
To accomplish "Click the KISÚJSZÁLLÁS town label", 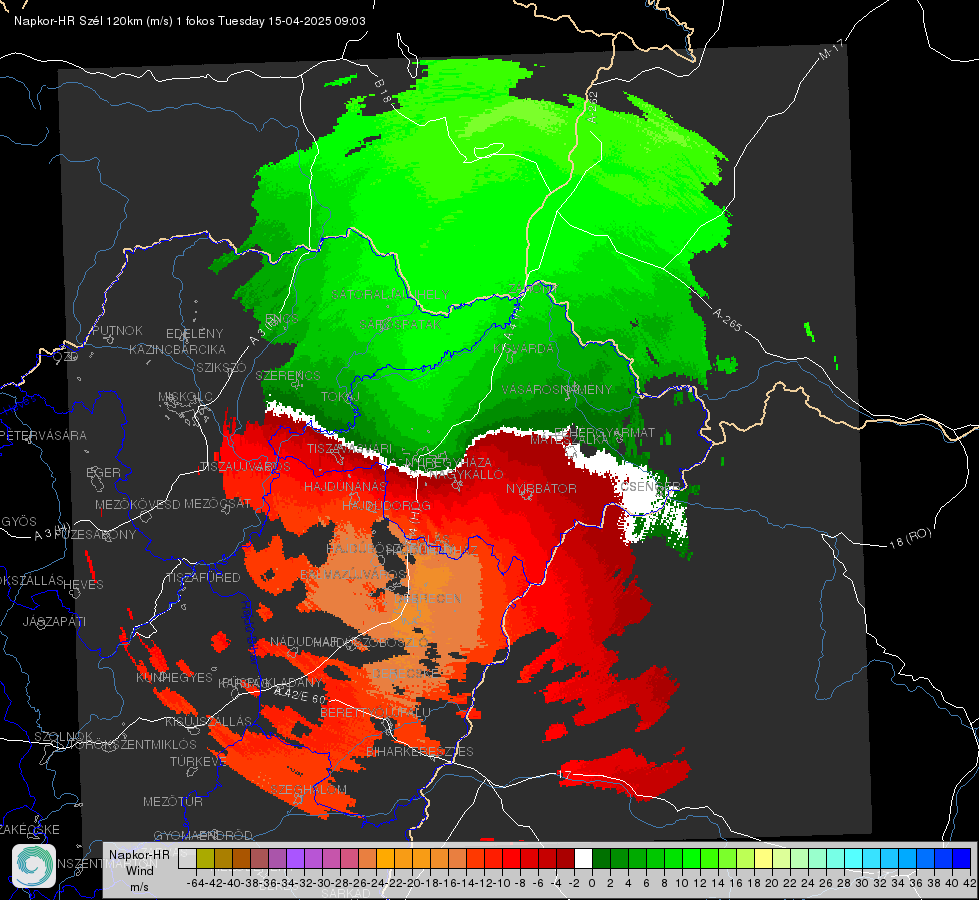I will (x=208, y=721).
